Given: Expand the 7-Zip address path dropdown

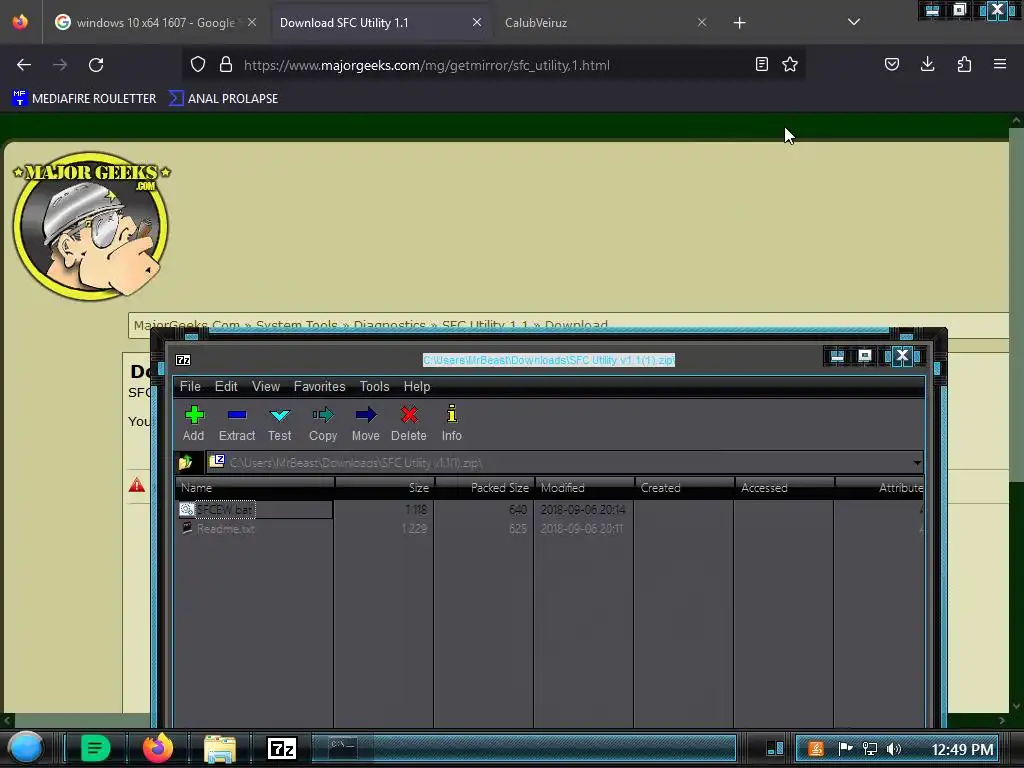Looking at the screenshot, I should coord(917,463).
